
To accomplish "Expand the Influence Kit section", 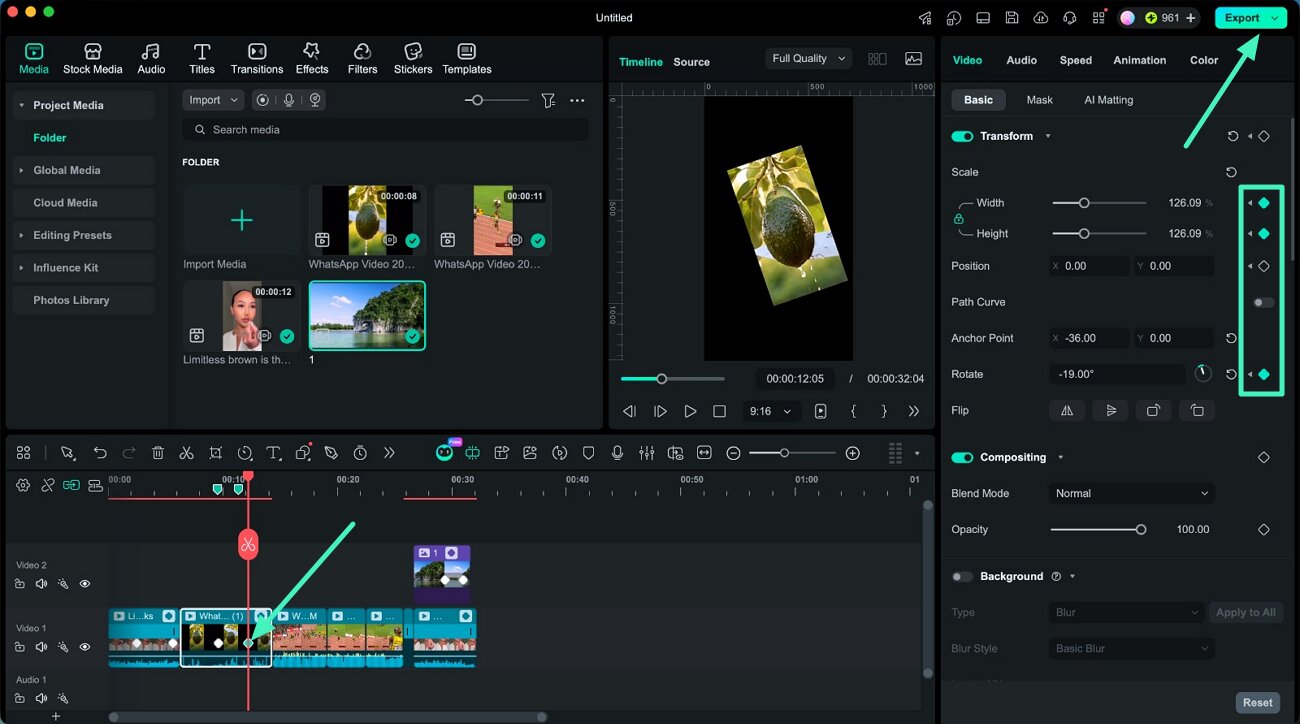I will point(21,268).
